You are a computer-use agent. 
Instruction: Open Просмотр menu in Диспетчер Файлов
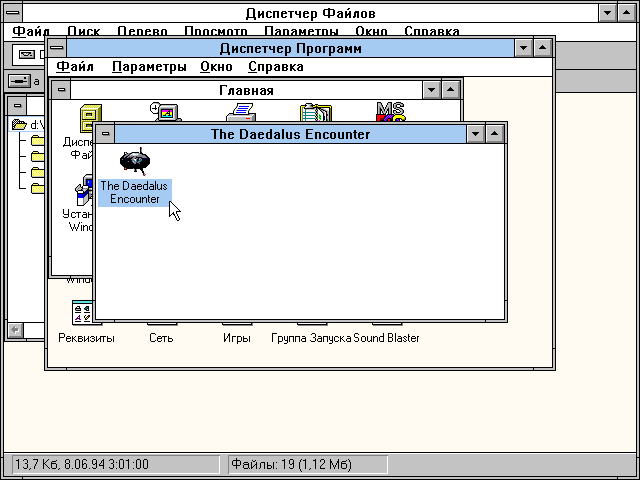click(216, 31)
